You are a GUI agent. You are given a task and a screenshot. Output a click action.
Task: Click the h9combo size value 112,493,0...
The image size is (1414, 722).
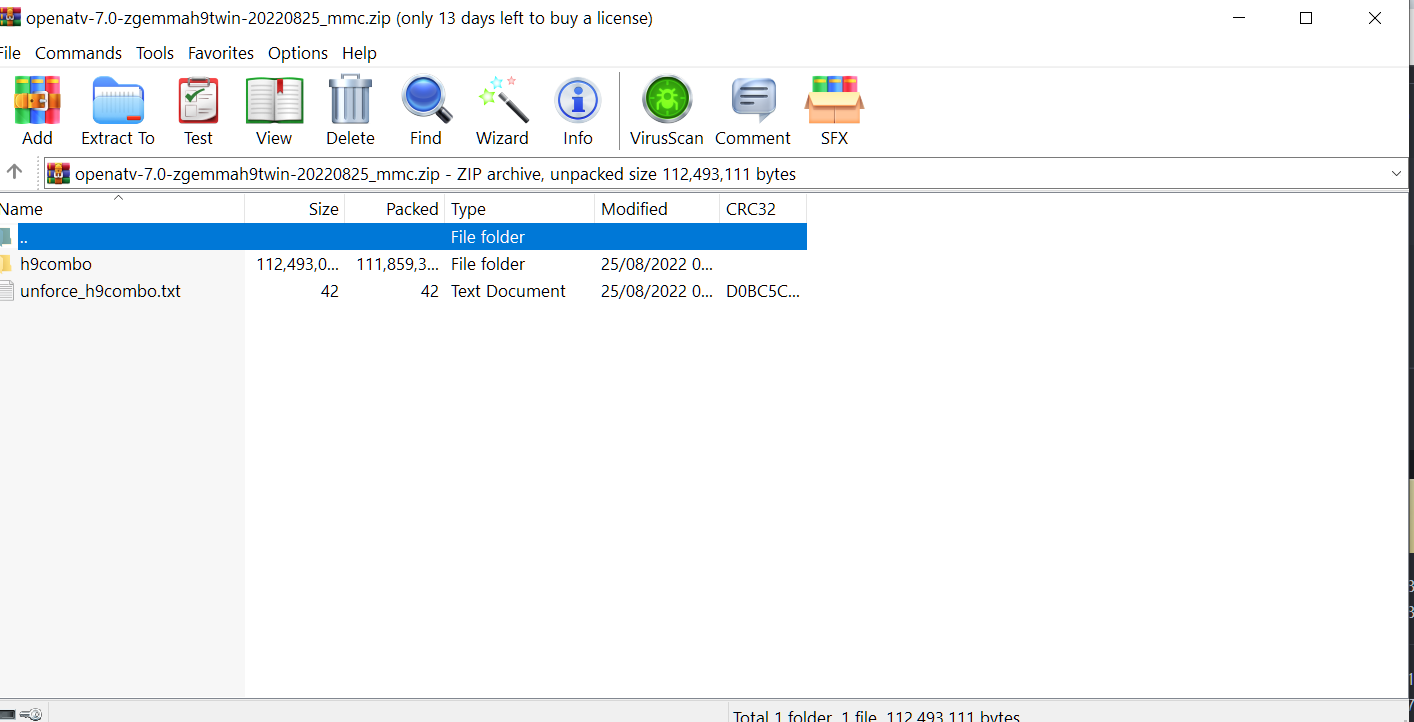tap(298, 264)
